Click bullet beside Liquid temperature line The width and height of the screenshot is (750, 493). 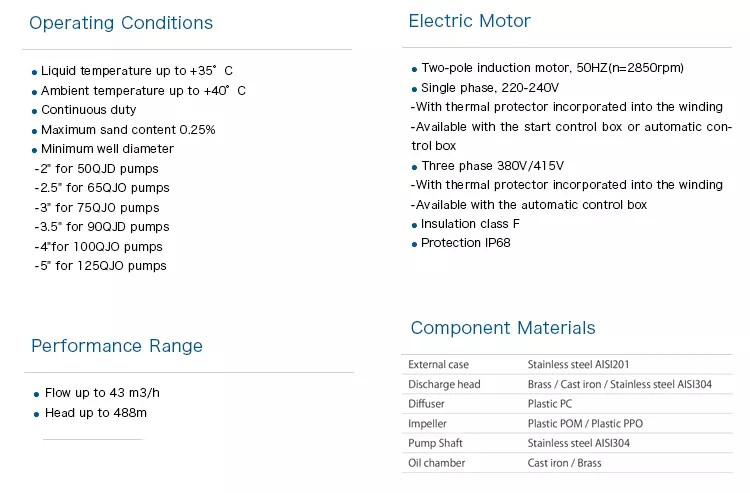tap(34, 73)
